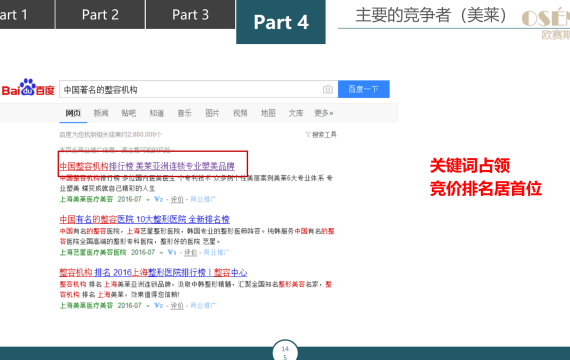The width and height of the screenshot is (570, 360).
Task: Click 评价 under 整容机构 排名 2016 result
Action: (177, 305)
